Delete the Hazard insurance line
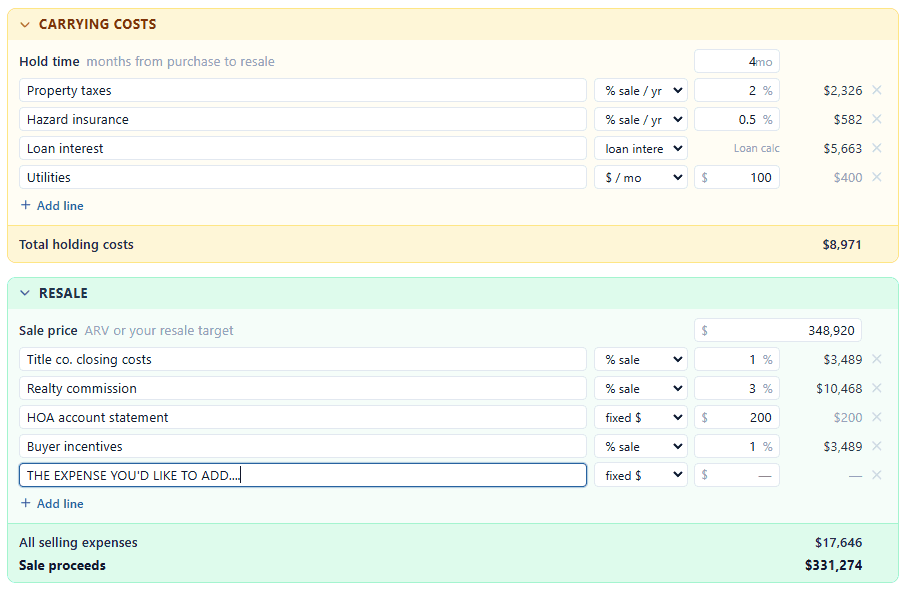 (877, 119)
